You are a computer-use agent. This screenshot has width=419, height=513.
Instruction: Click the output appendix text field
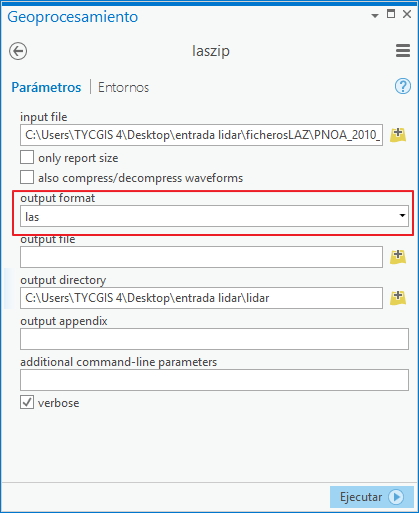tap(214, 339)
